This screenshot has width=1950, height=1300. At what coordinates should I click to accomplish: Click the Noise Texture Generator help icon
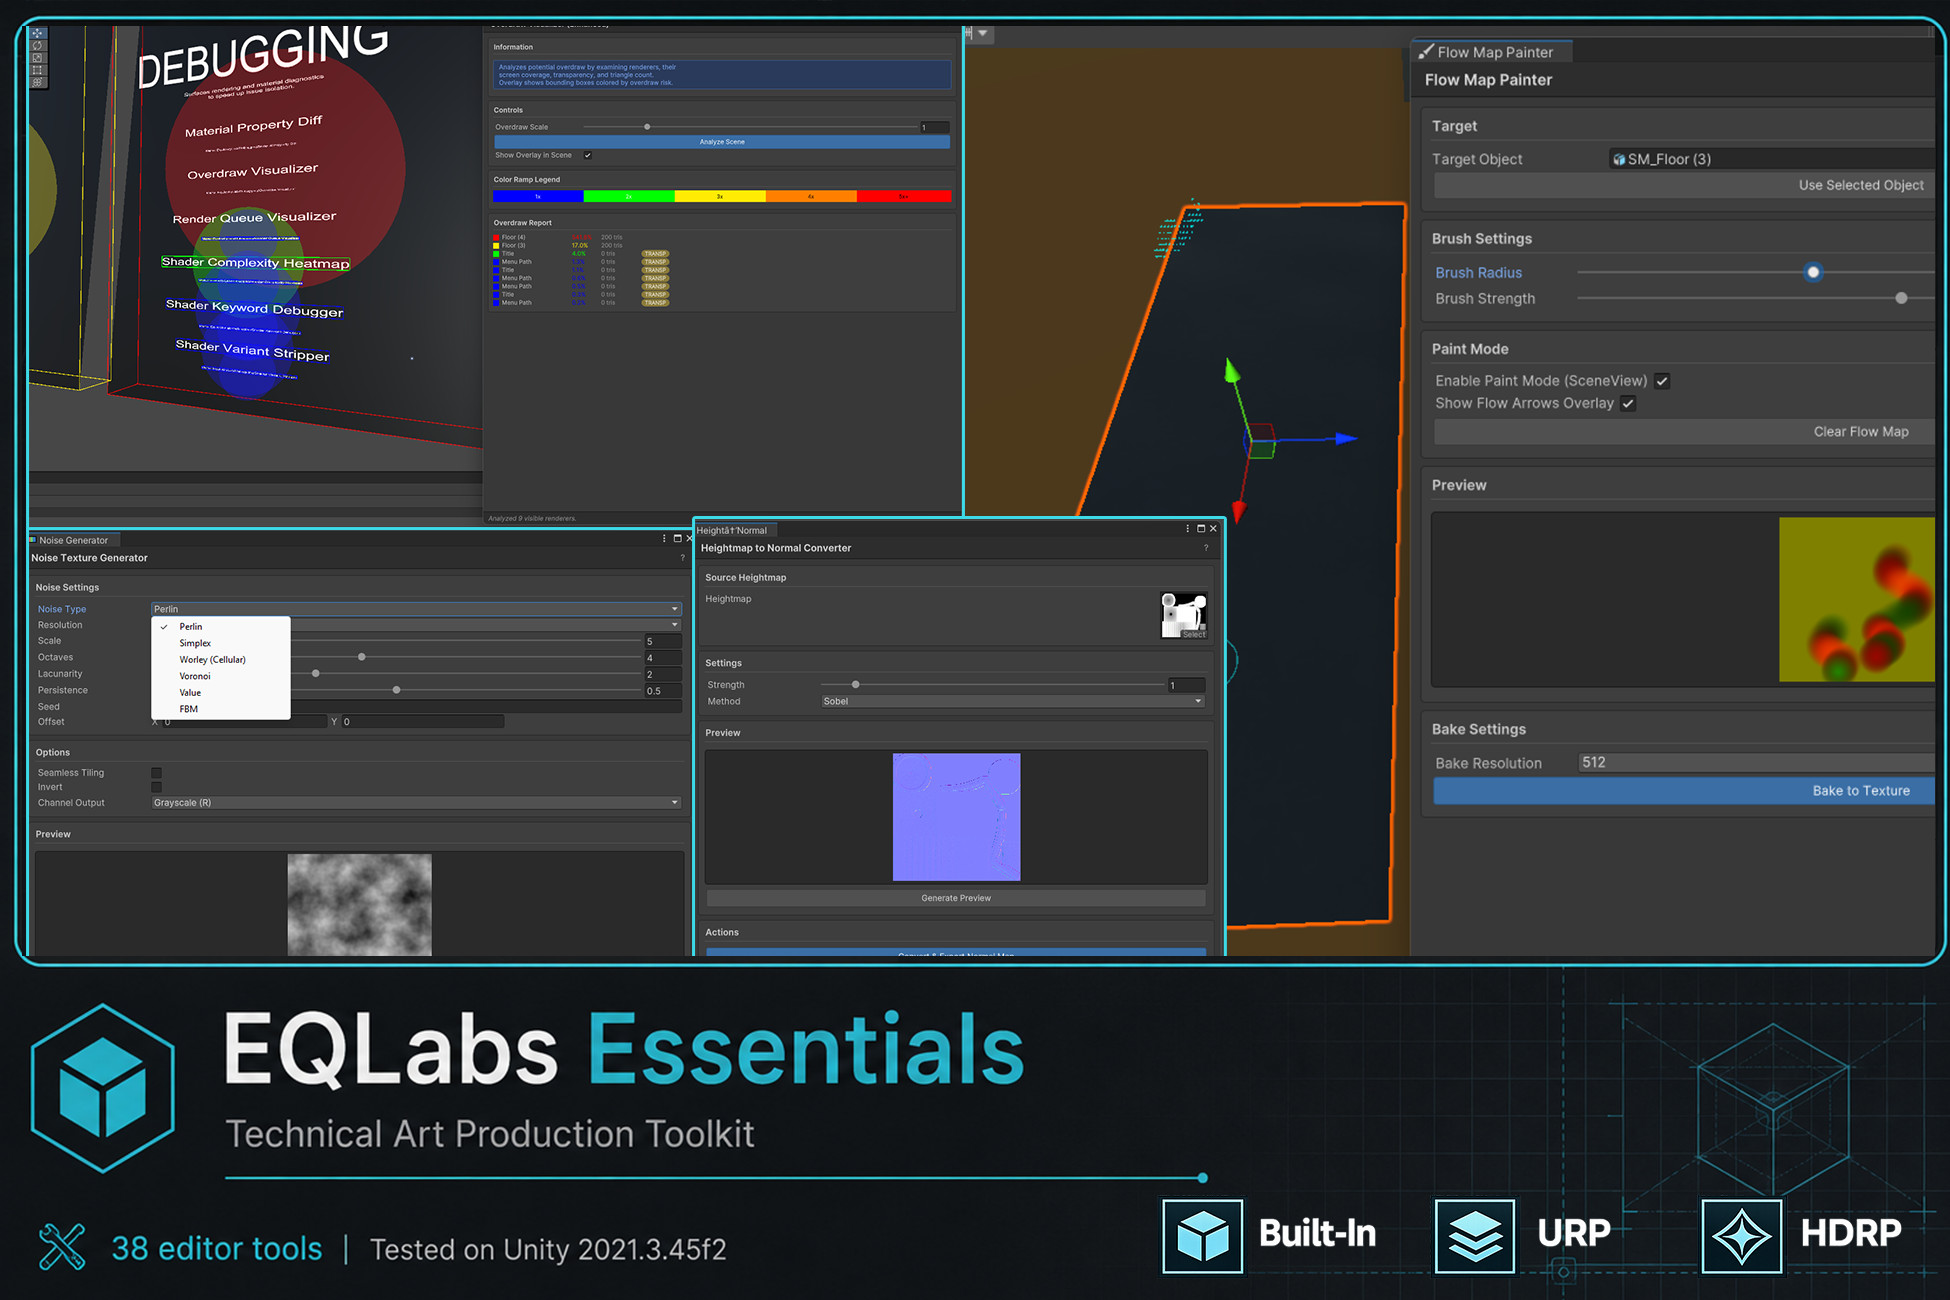pos(683,558)
